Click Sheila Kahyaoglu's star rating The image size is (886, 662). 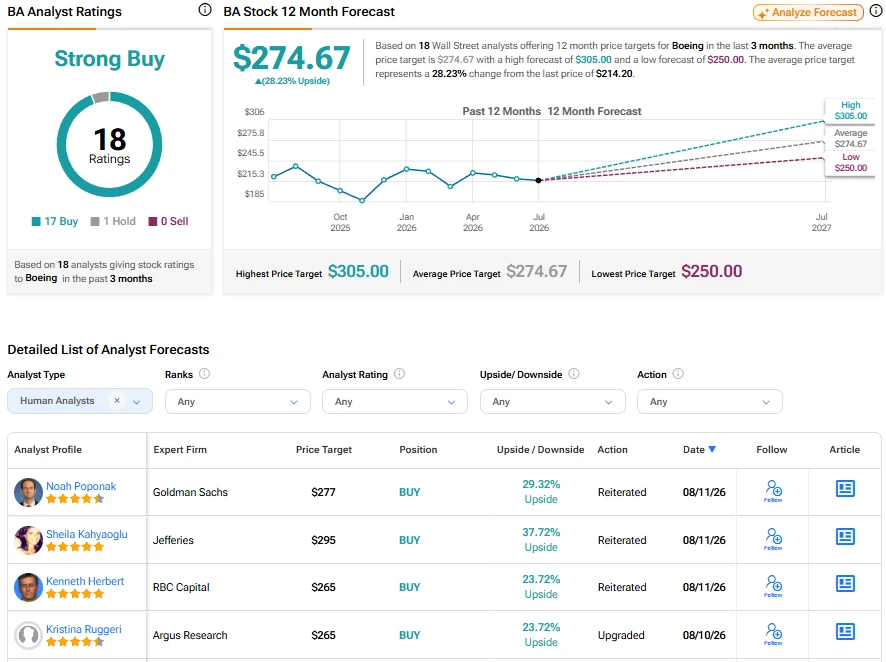coord(75,547)
